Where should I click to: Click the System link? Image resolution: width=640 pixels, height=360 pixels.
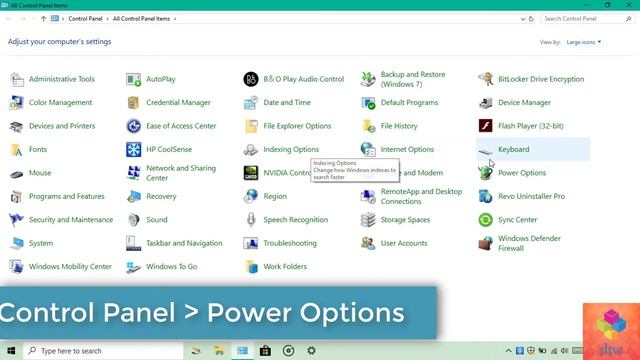click(41, 243)
